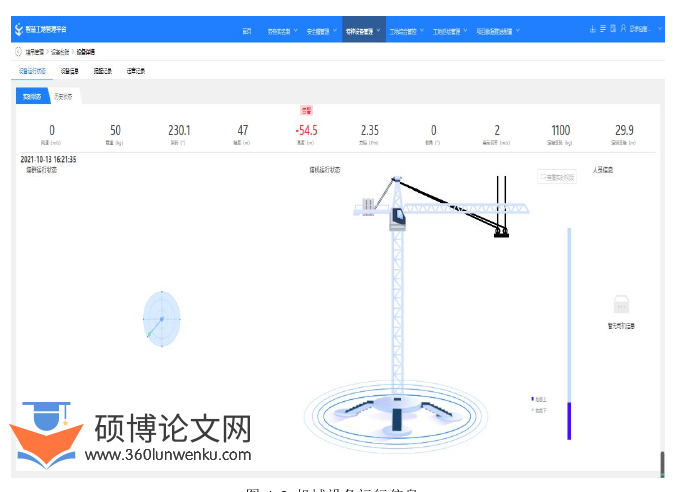The height and width of the screenshot is (492, 673).
Task: Click the vertical height progress bar's purple segment
Action: coord(569,421)
